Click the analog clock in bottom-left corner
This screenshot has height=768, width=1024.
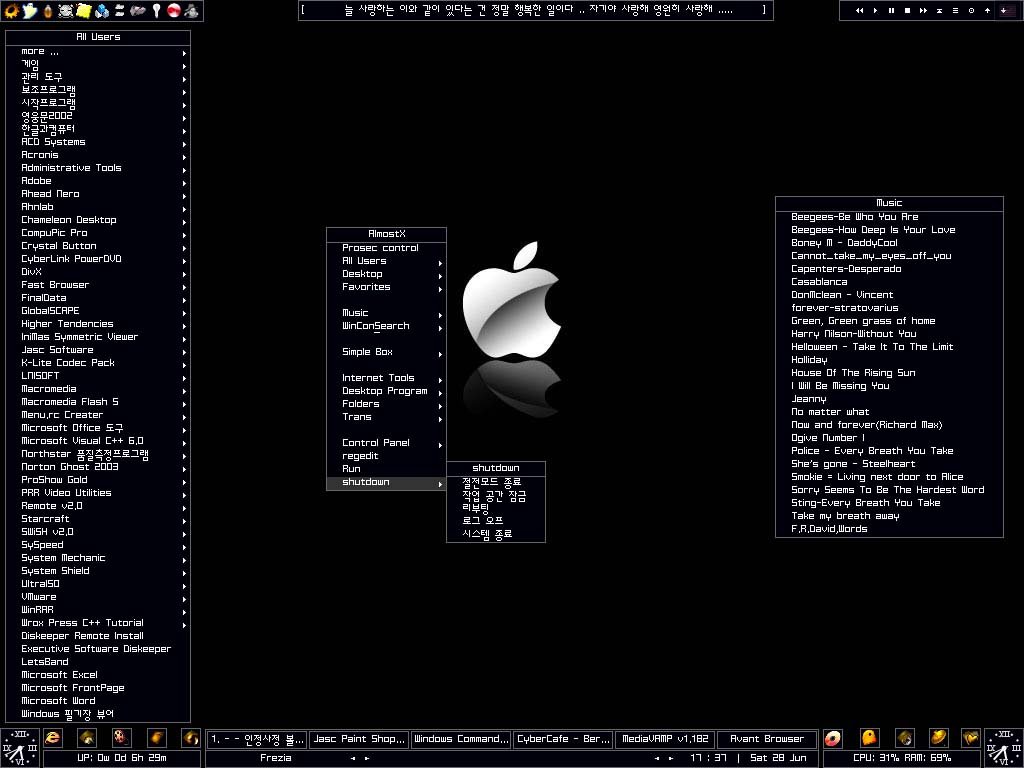pos(20,748)
